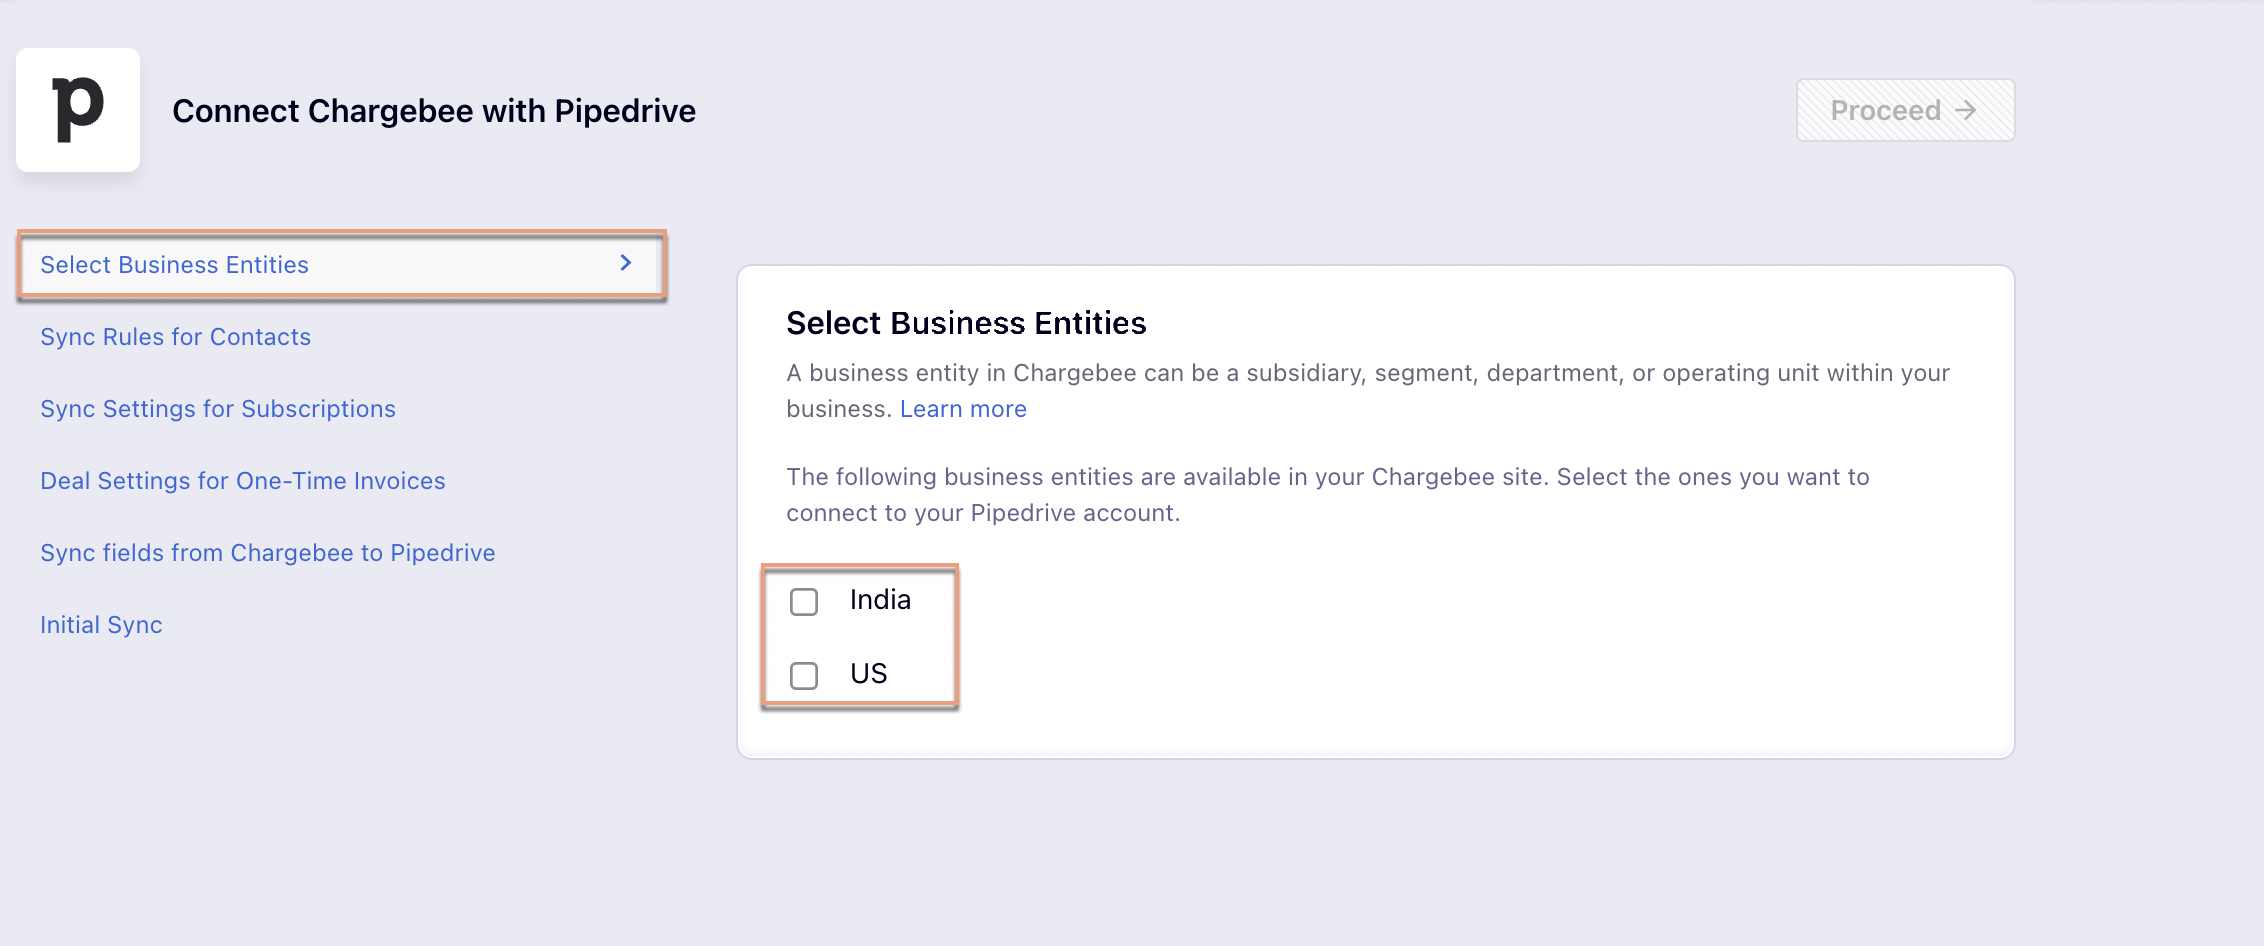Navigate to the Initial Sync step
This screenshot has width=2264, height=946.
(x=101, y=625)
